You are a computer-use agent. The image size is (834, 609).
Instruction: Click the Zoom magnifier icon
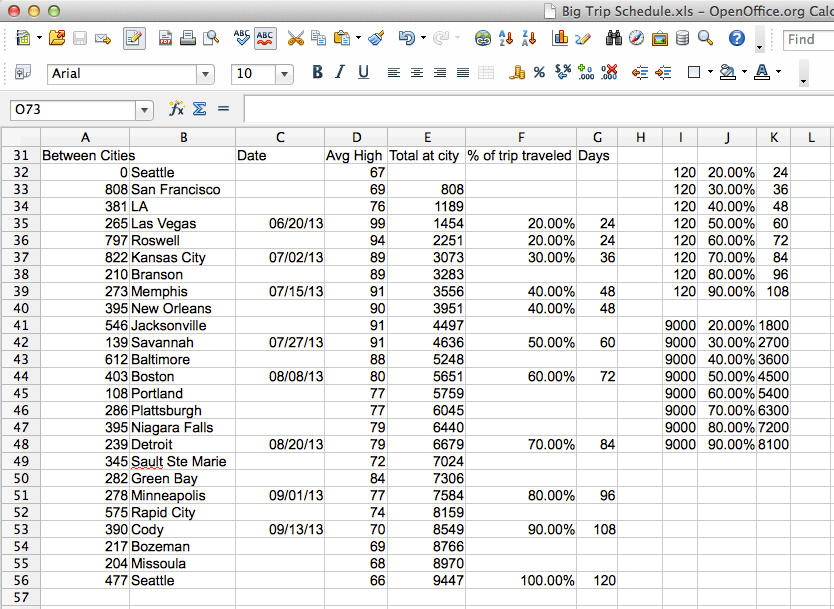pos(705,38)
